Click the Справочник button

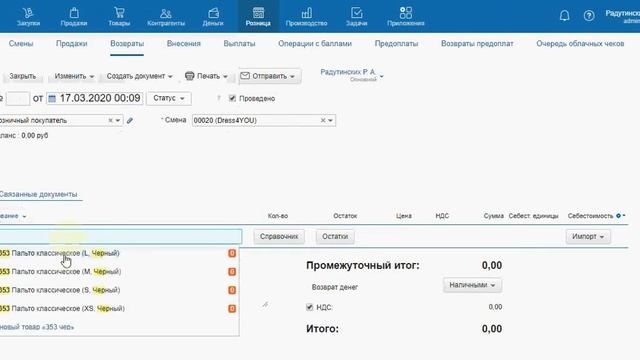[279, 237]
